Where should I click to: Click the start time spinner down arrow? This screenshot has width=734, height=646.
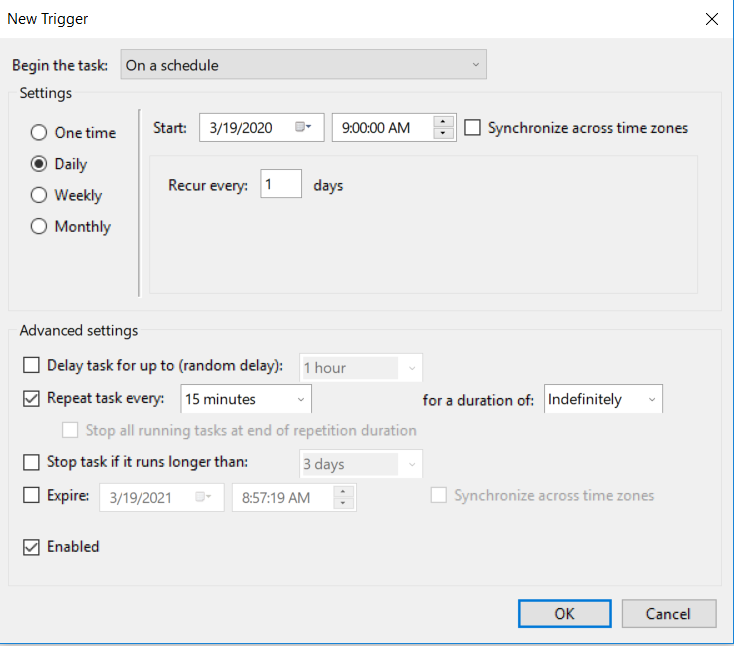pyautogui.click(x=443, y=133)
